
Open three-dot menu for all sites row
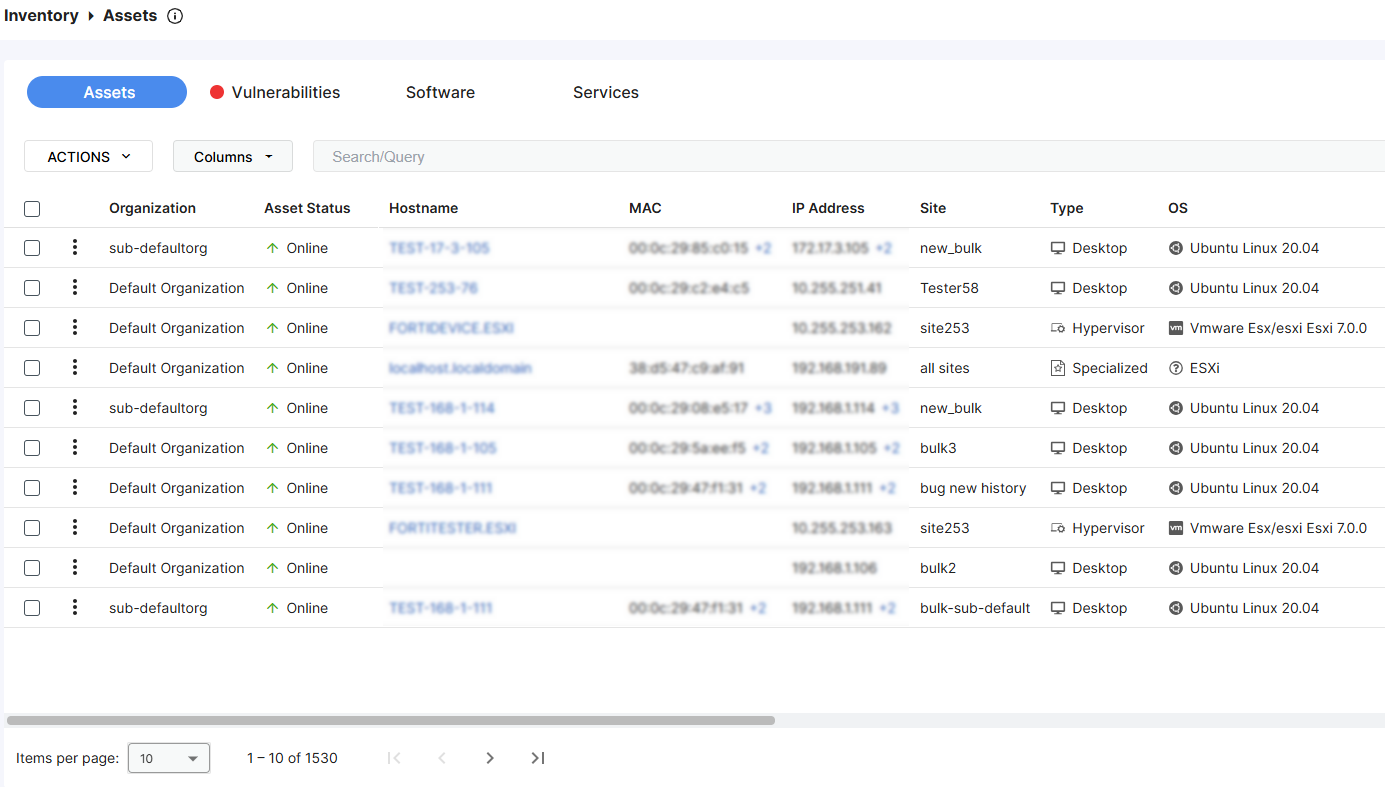point(75,368)
